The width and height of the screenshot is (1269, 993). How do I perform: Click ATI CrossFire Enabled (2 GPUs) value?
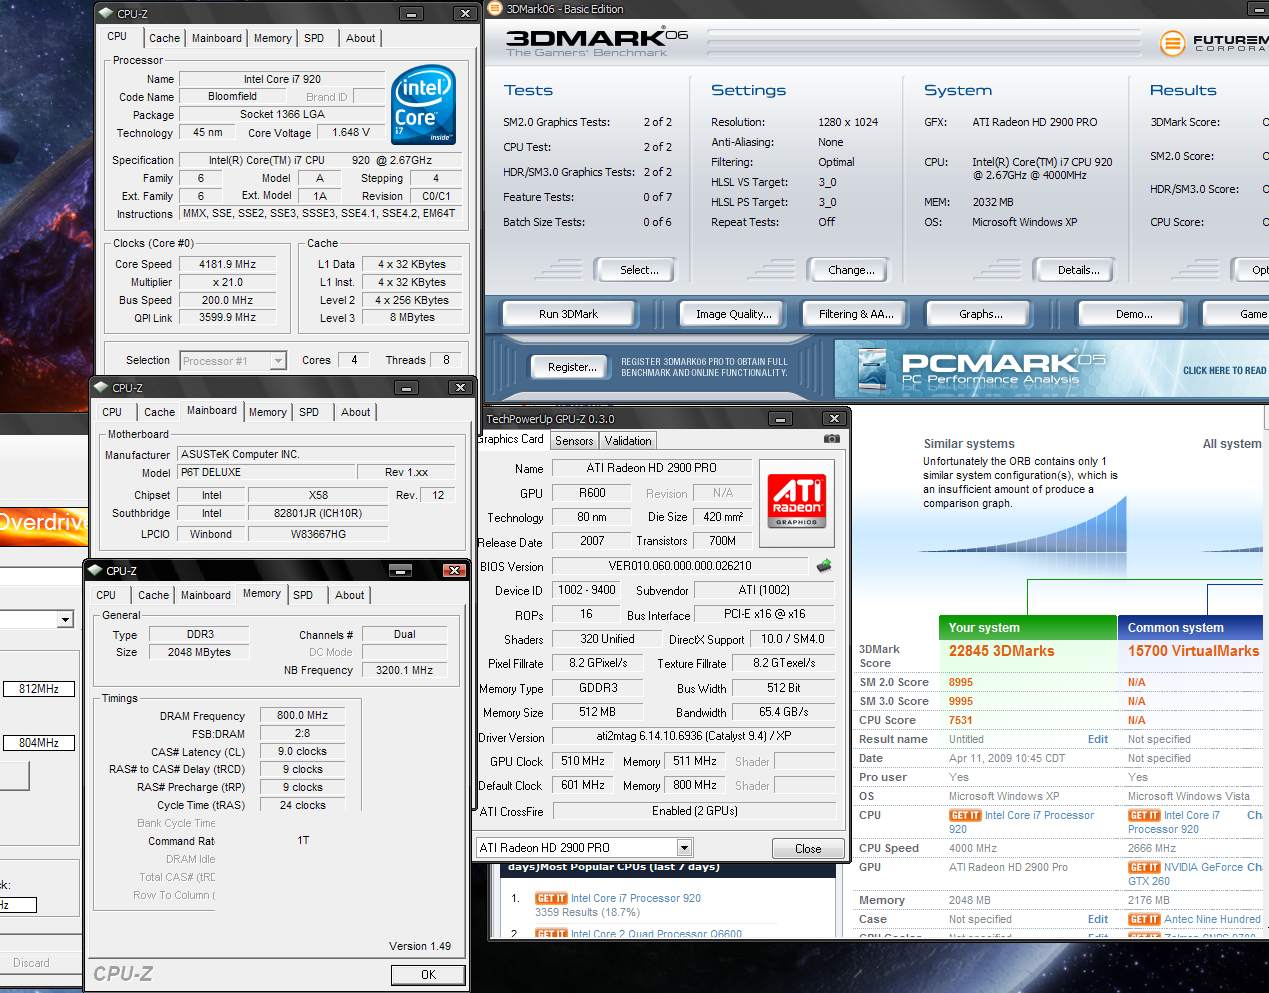click(x=694, y=811)
